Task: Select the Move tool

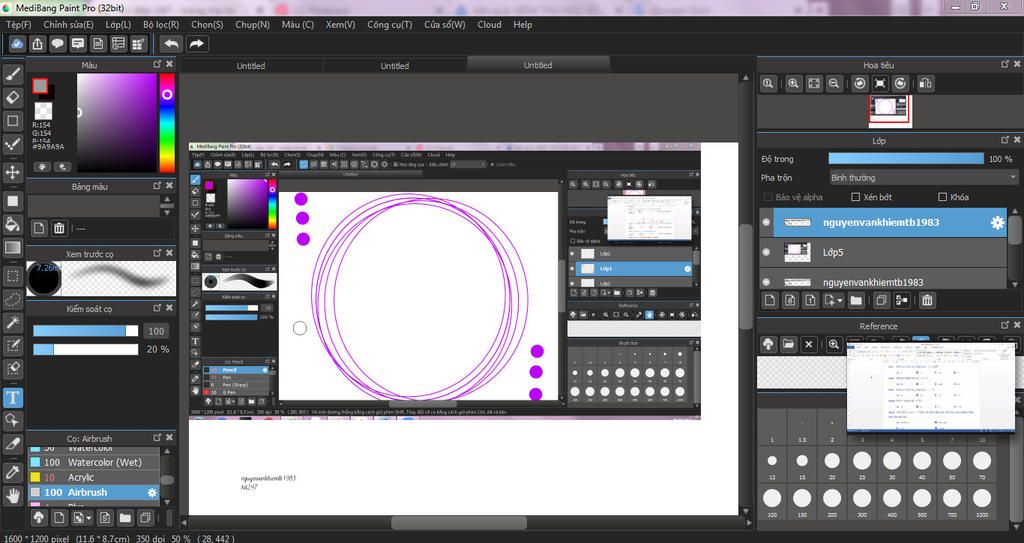Action: click(x=12, y=172)
